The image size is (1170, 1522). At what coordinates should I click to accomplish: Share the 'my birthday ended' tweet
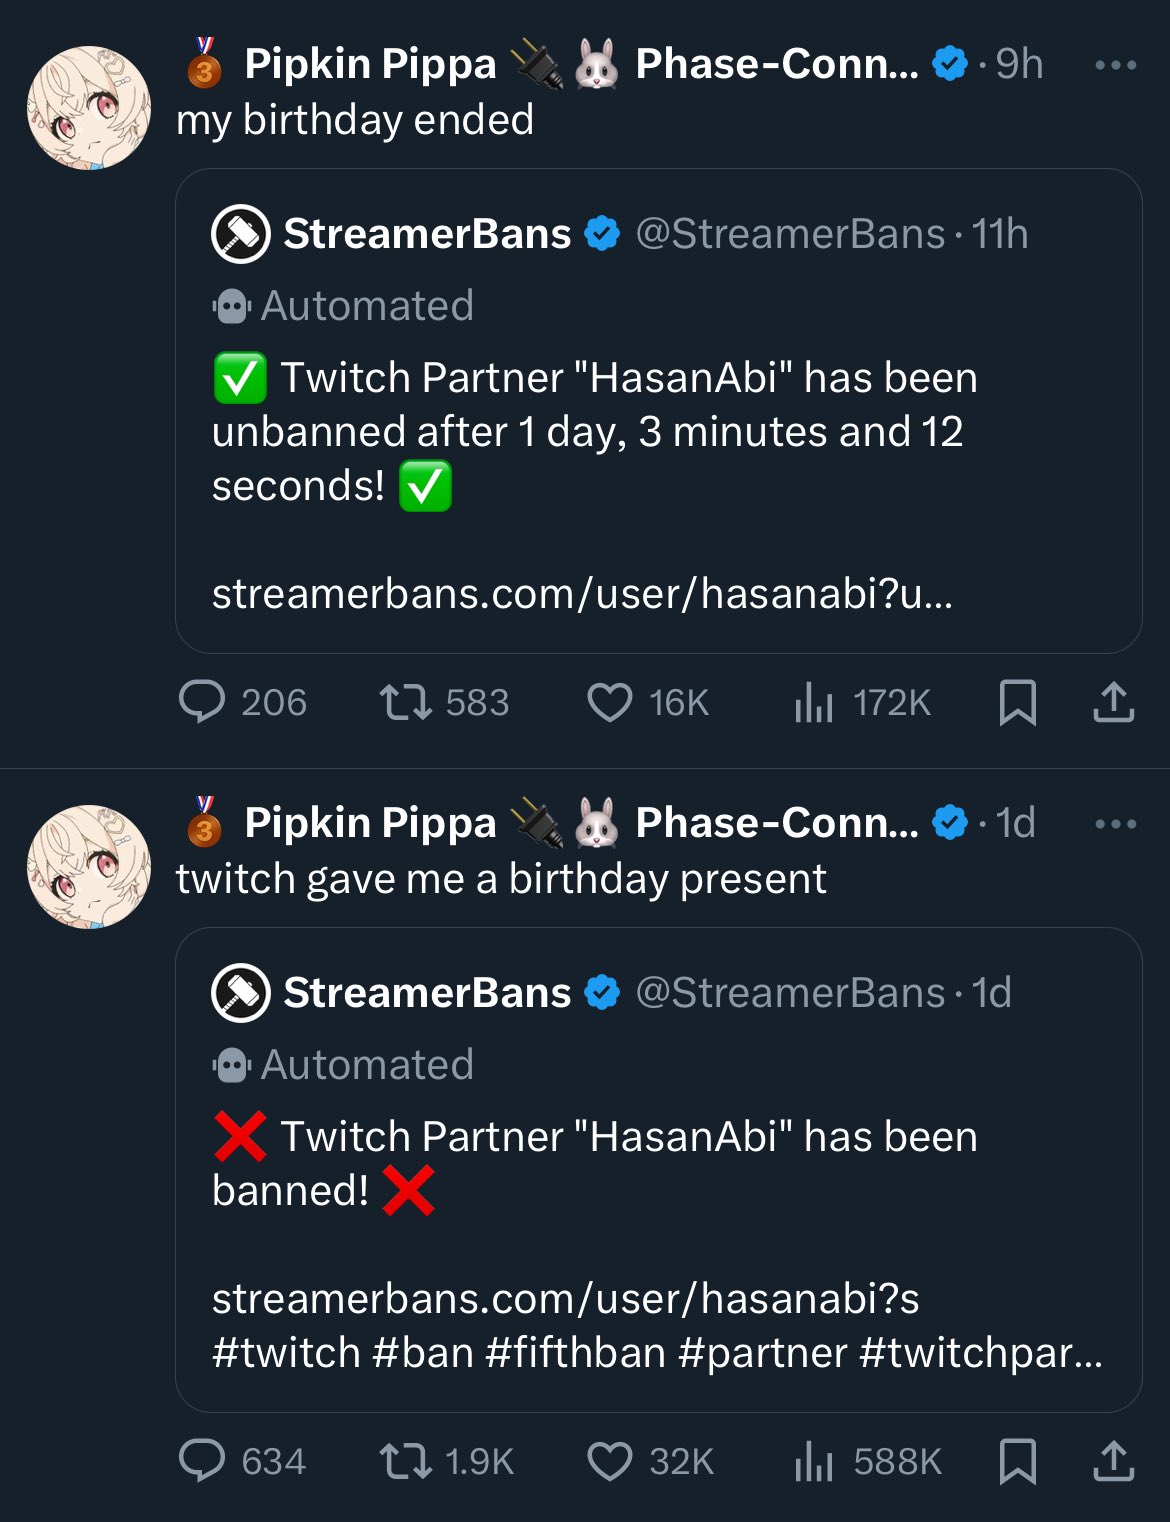tap(1113, 702)
